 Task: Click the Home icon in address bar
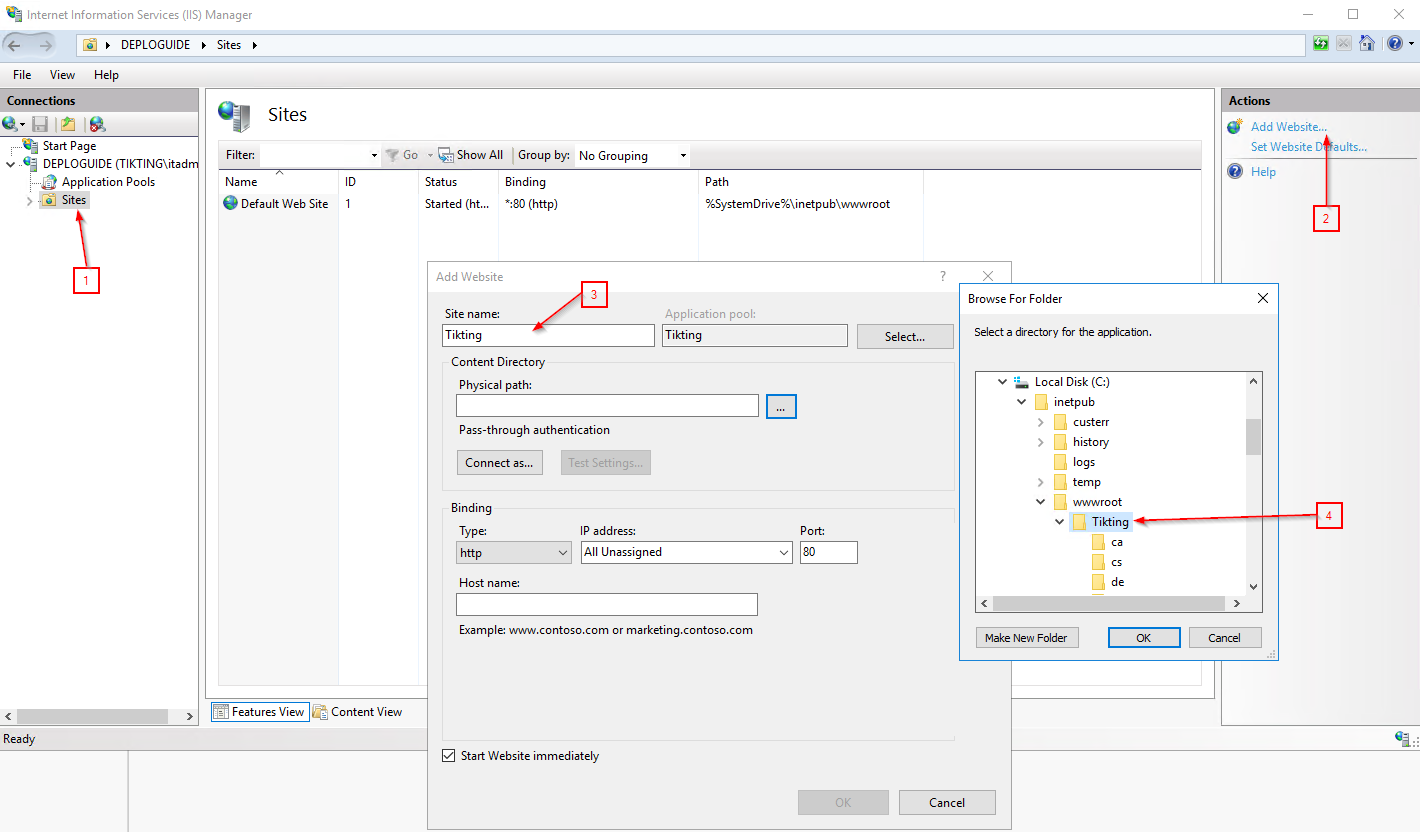(1367, 44)
